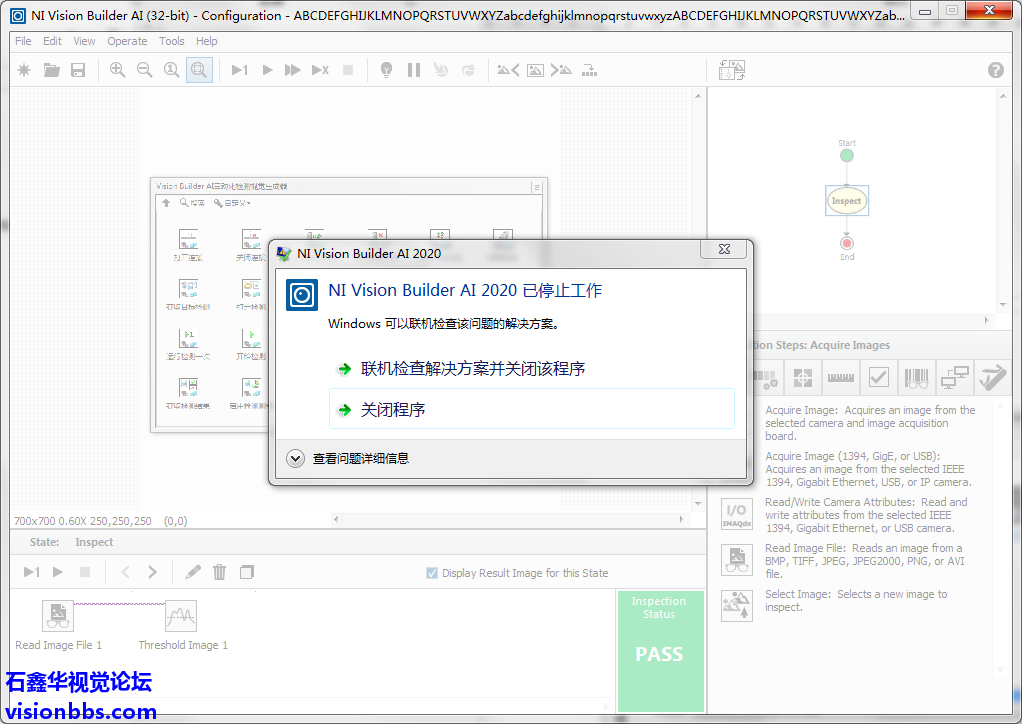1022x724 pixels.
Task: Choose the first option with a green arrow in crash dialog
Action: pyautogui.click(x=532, y=369)
